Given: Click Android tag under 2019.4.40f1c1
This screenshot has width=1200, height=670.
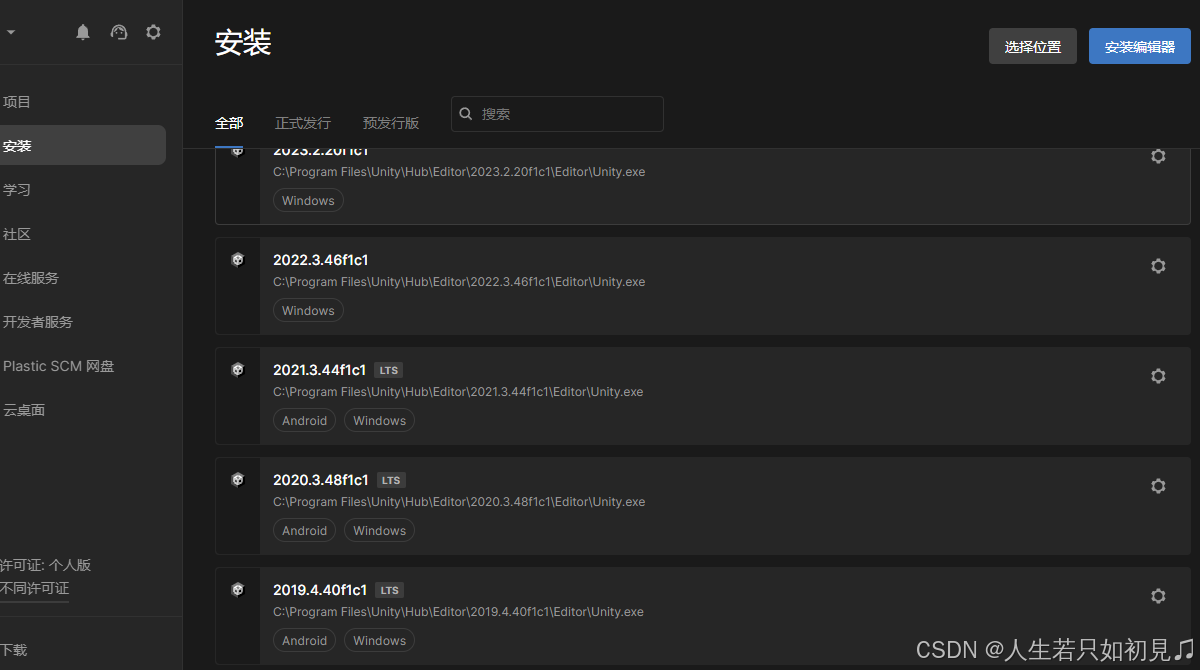Looking at the screenshot, I should click(x=304, y=641).
